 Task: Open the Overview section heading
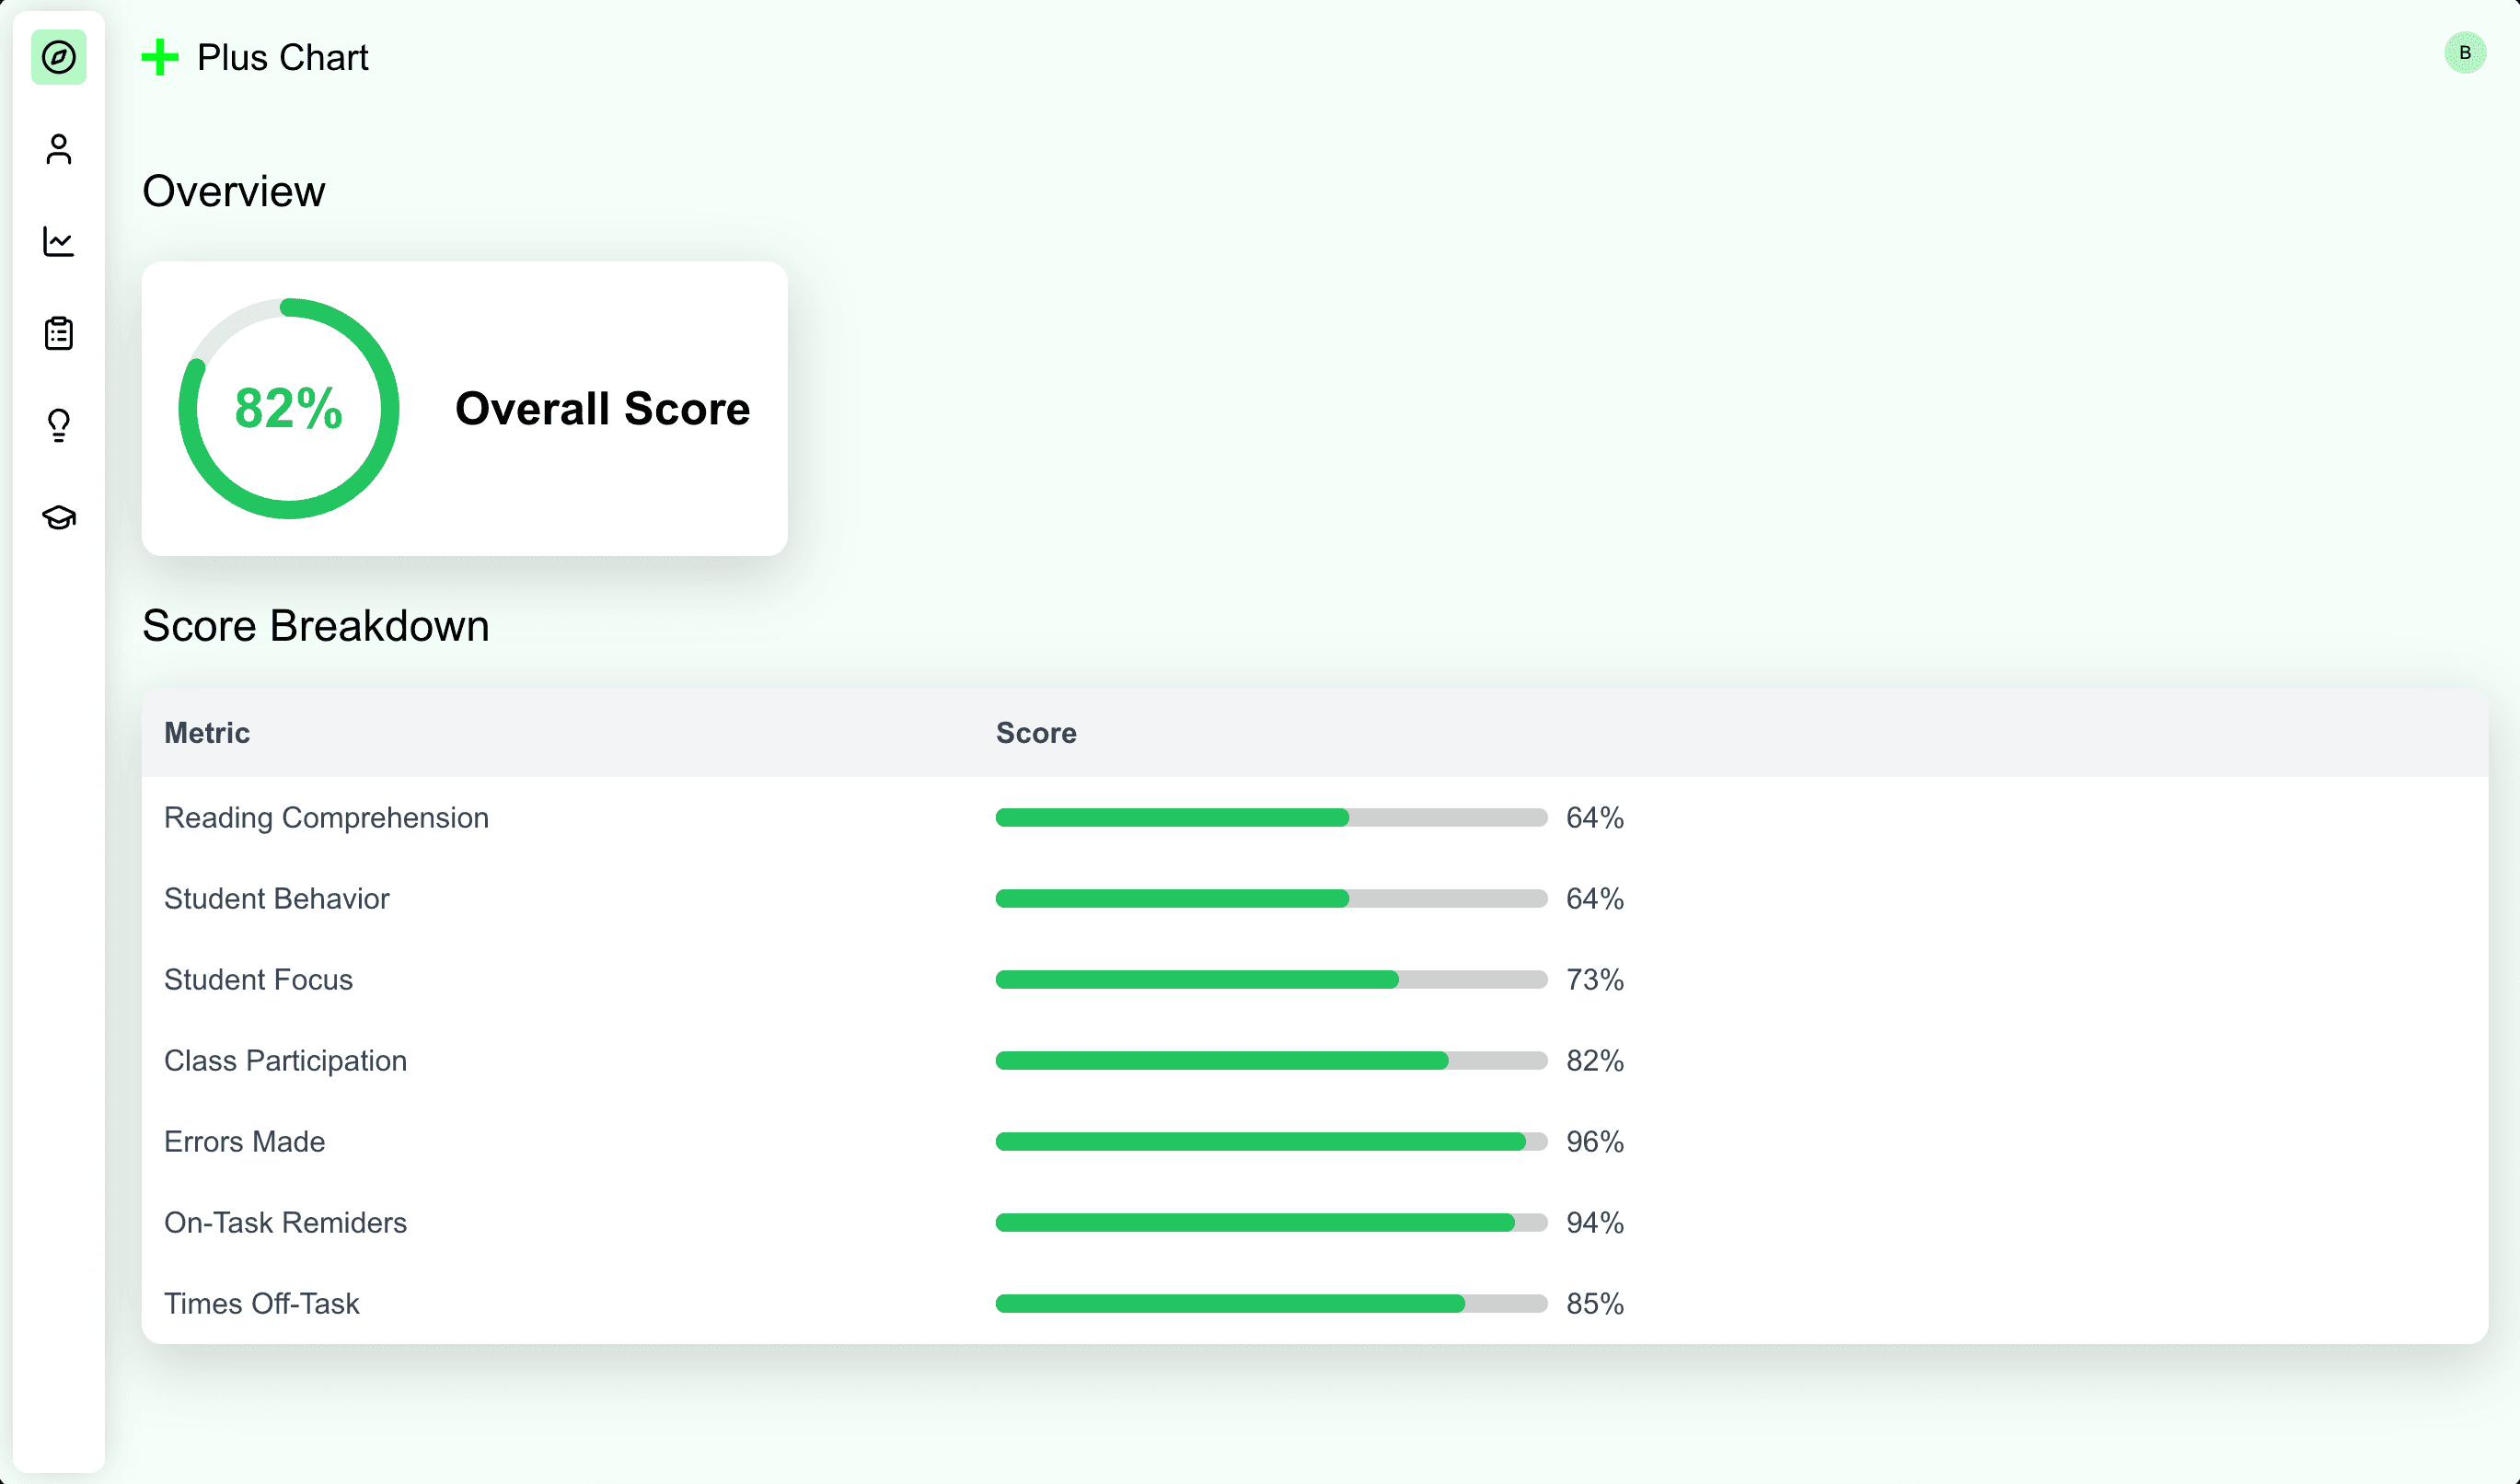click(233, 190)
